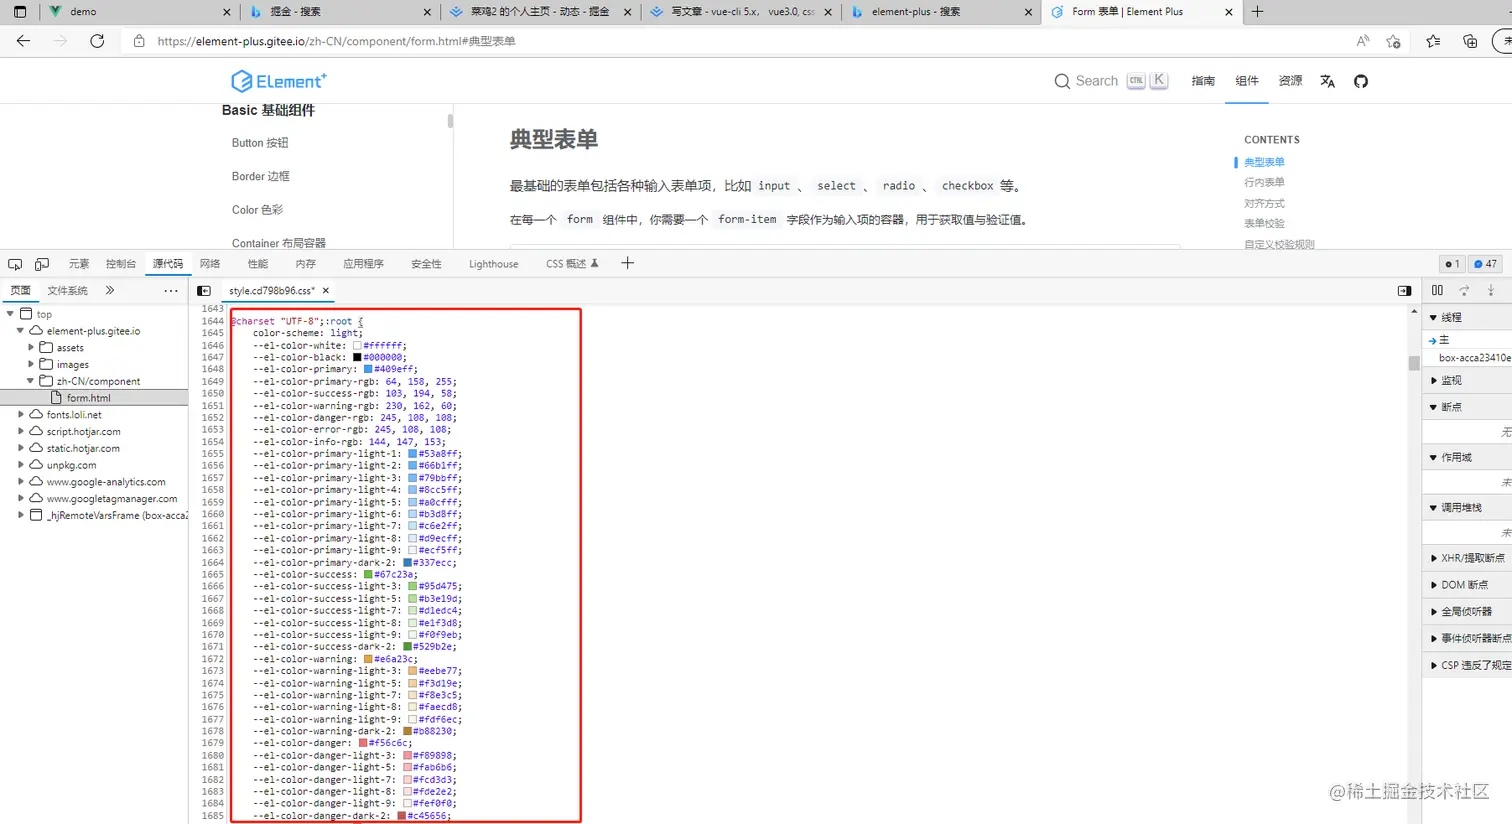Collapse the top frame tree node
Viewport: 1512px width, 824px height.
11,314
